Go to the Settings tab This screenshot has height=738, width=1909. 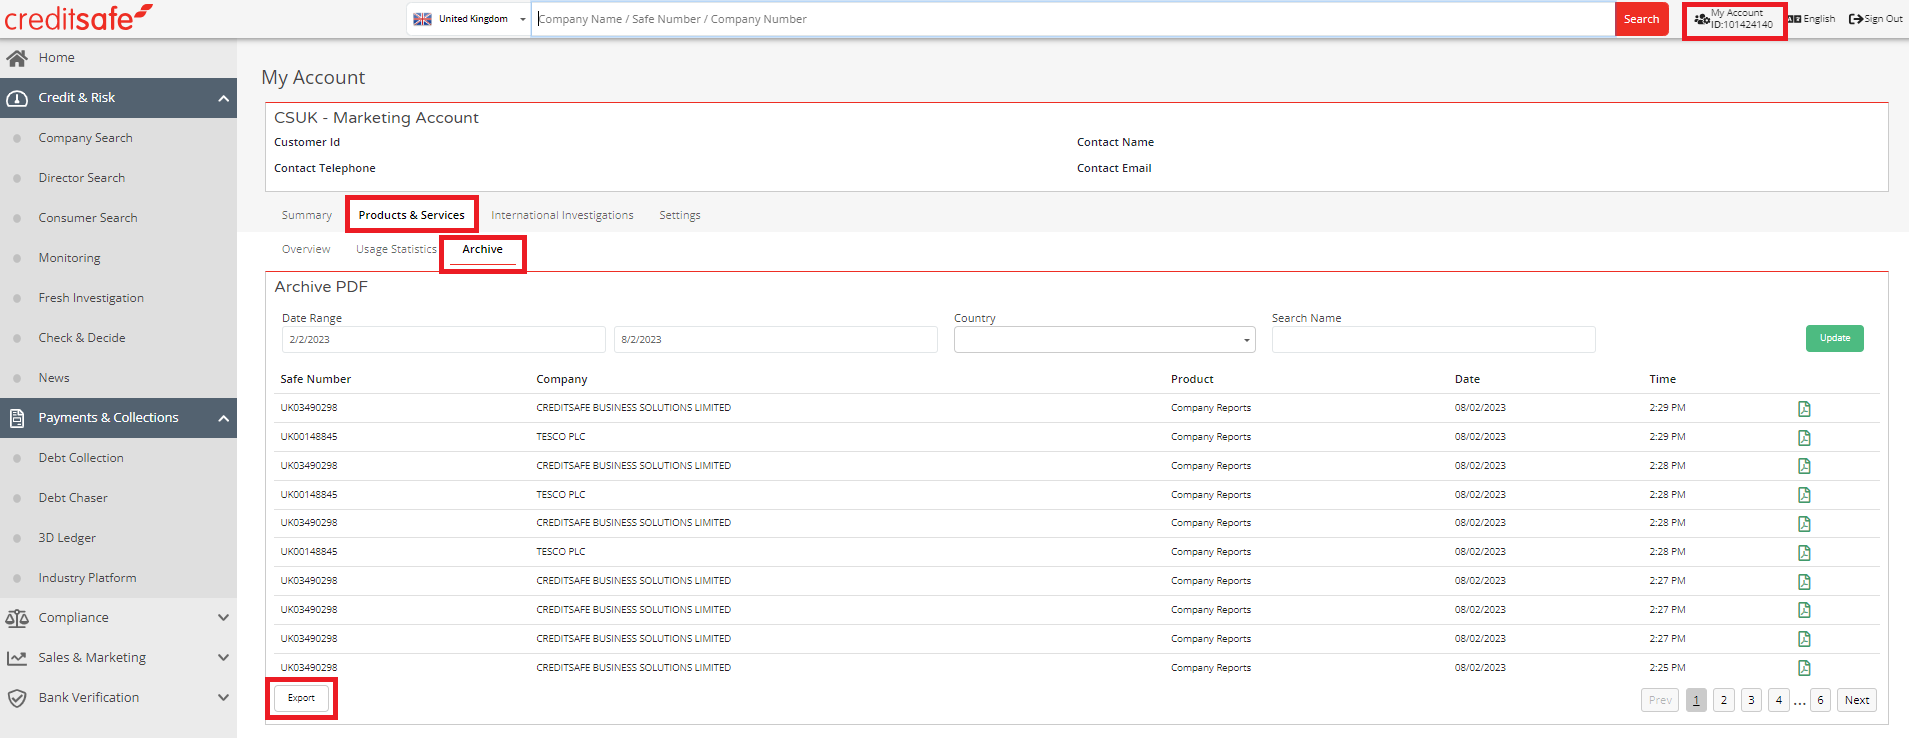pos(680,215)
